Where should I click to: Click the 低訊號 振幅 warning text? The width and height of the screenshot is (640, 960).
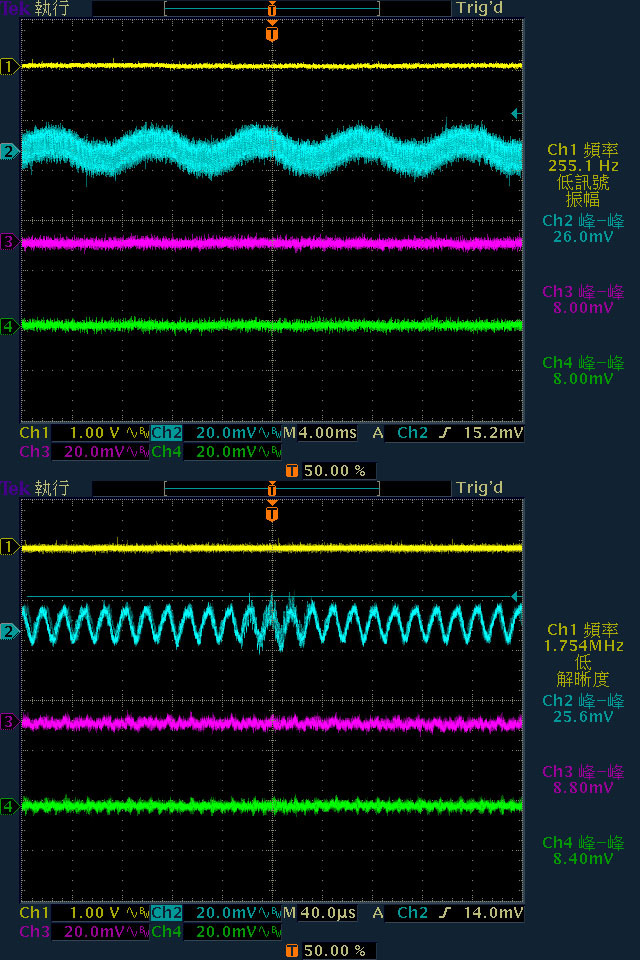pos(583,191)
